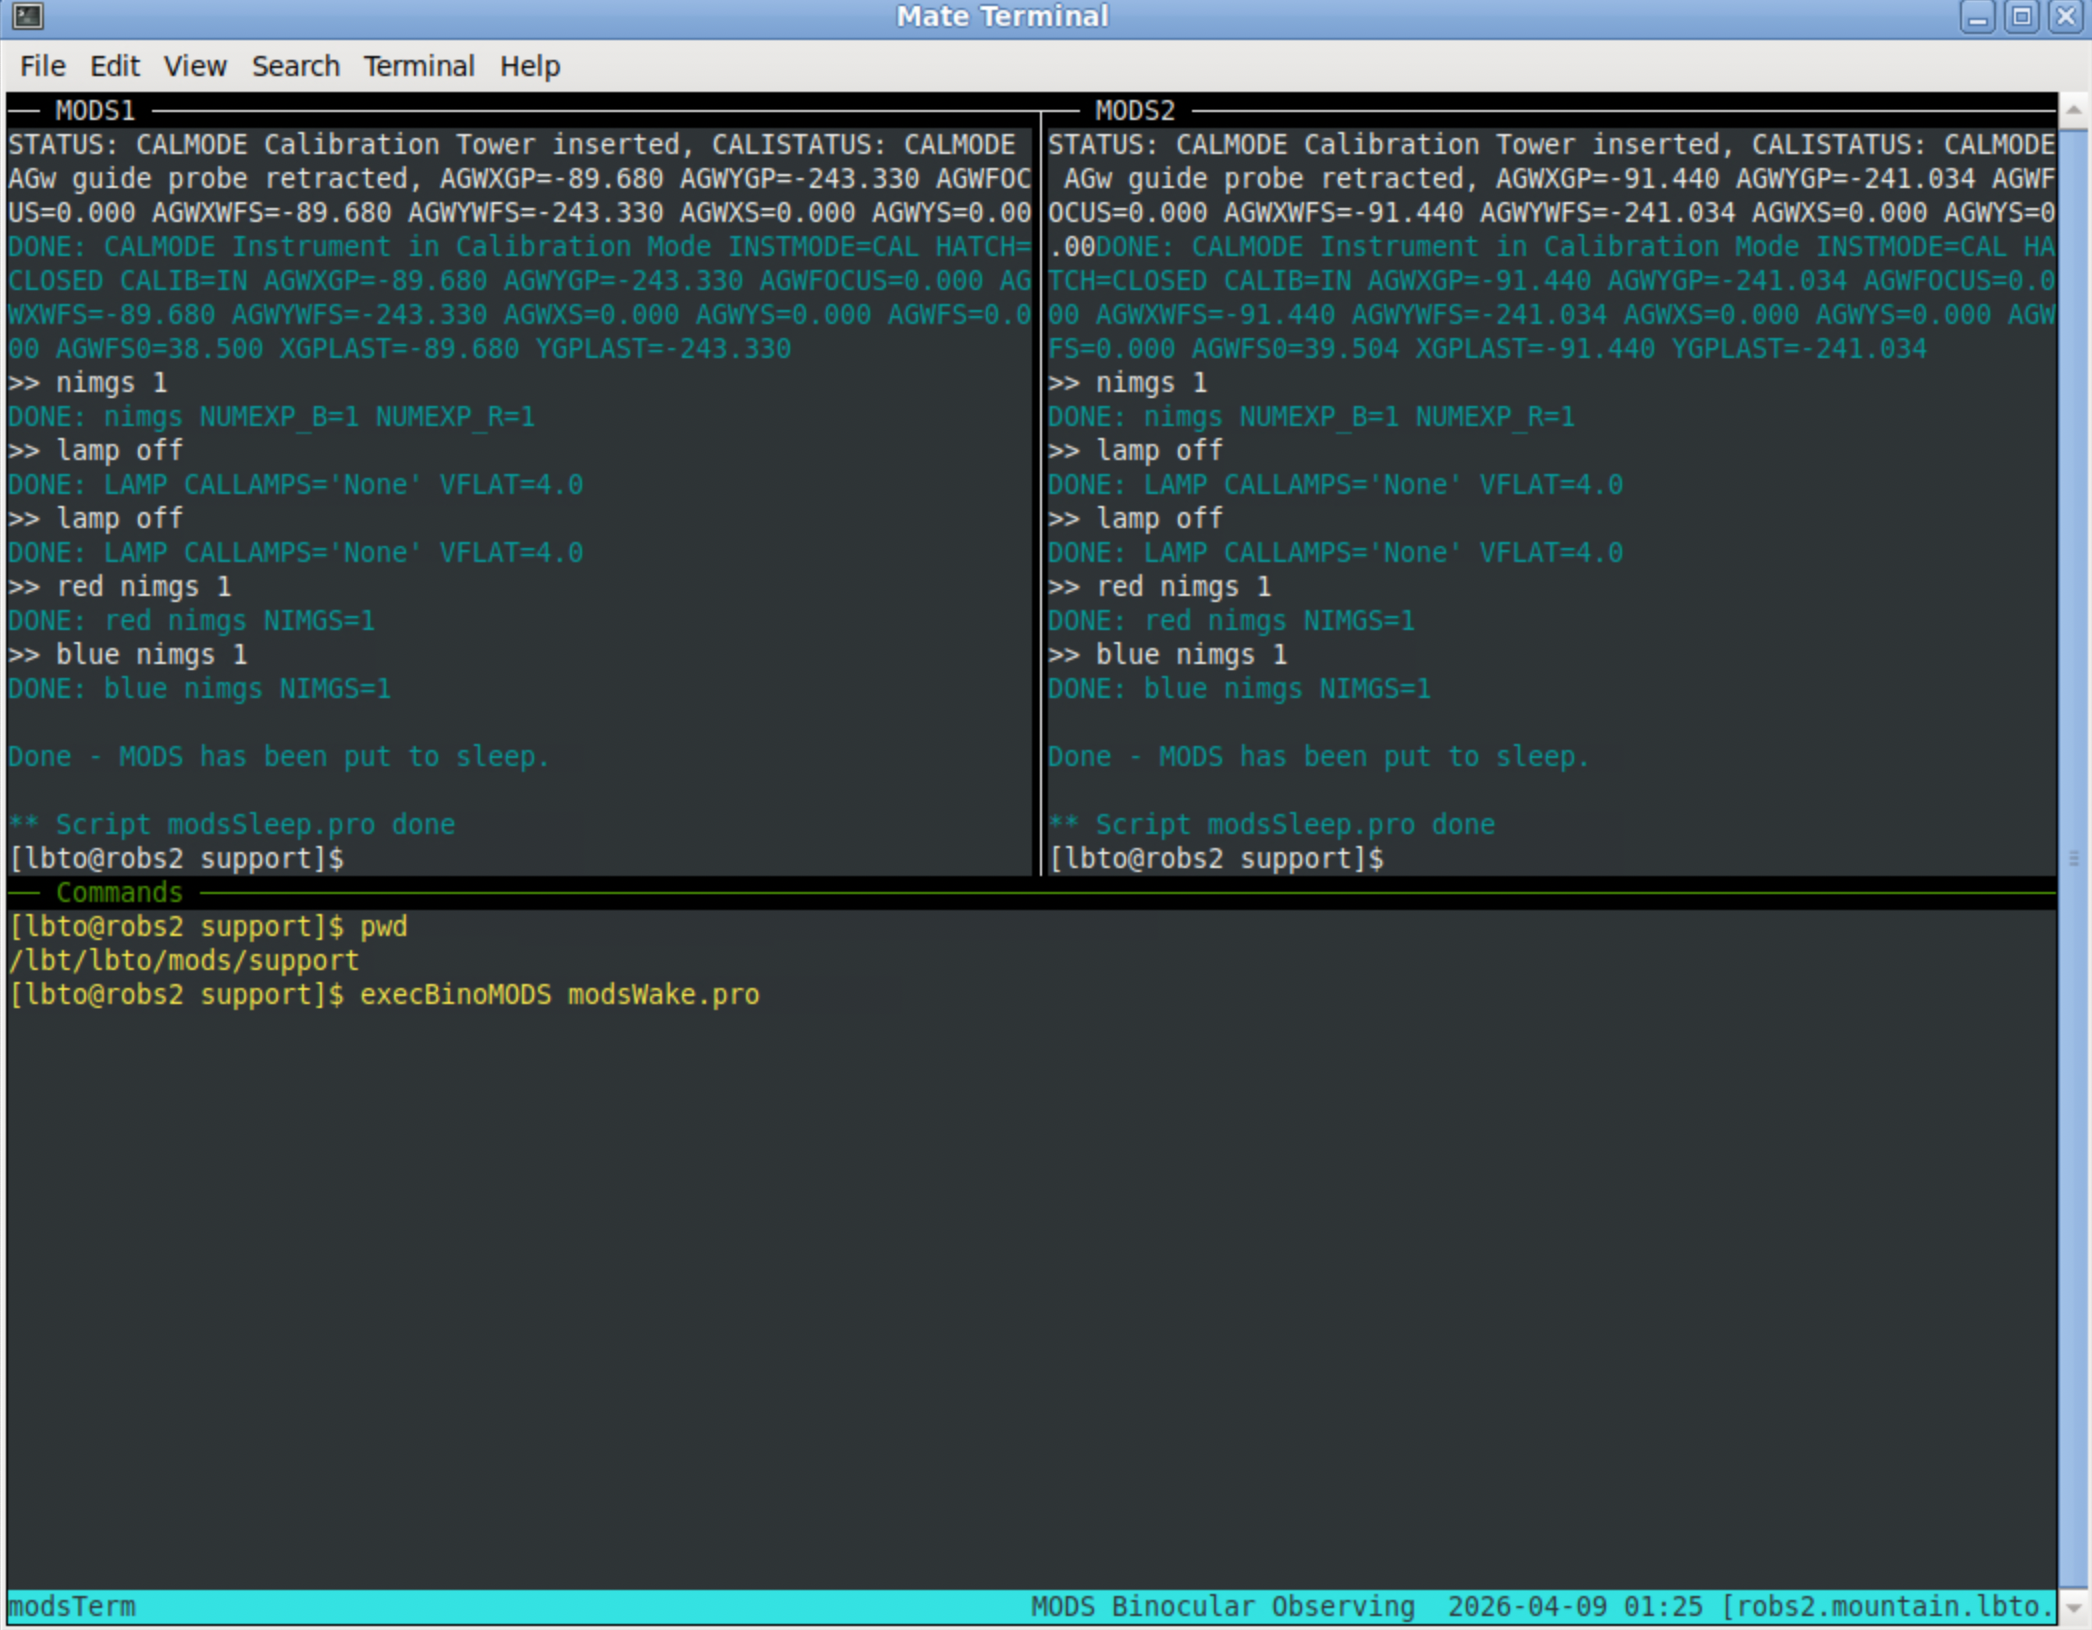Open the Help menu
Image resolution: width=2092 pixels, height=1630 pixels.
tap(530, 66)
